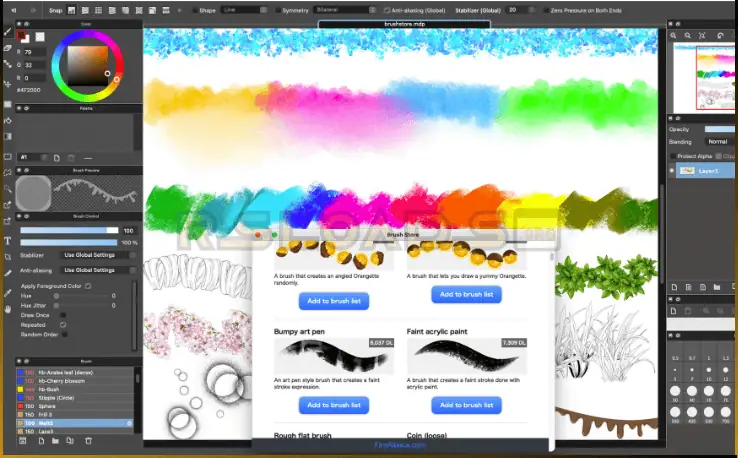Click the transparent color swatch icon
The image size is (738, 458).
[x=41, y=36]
